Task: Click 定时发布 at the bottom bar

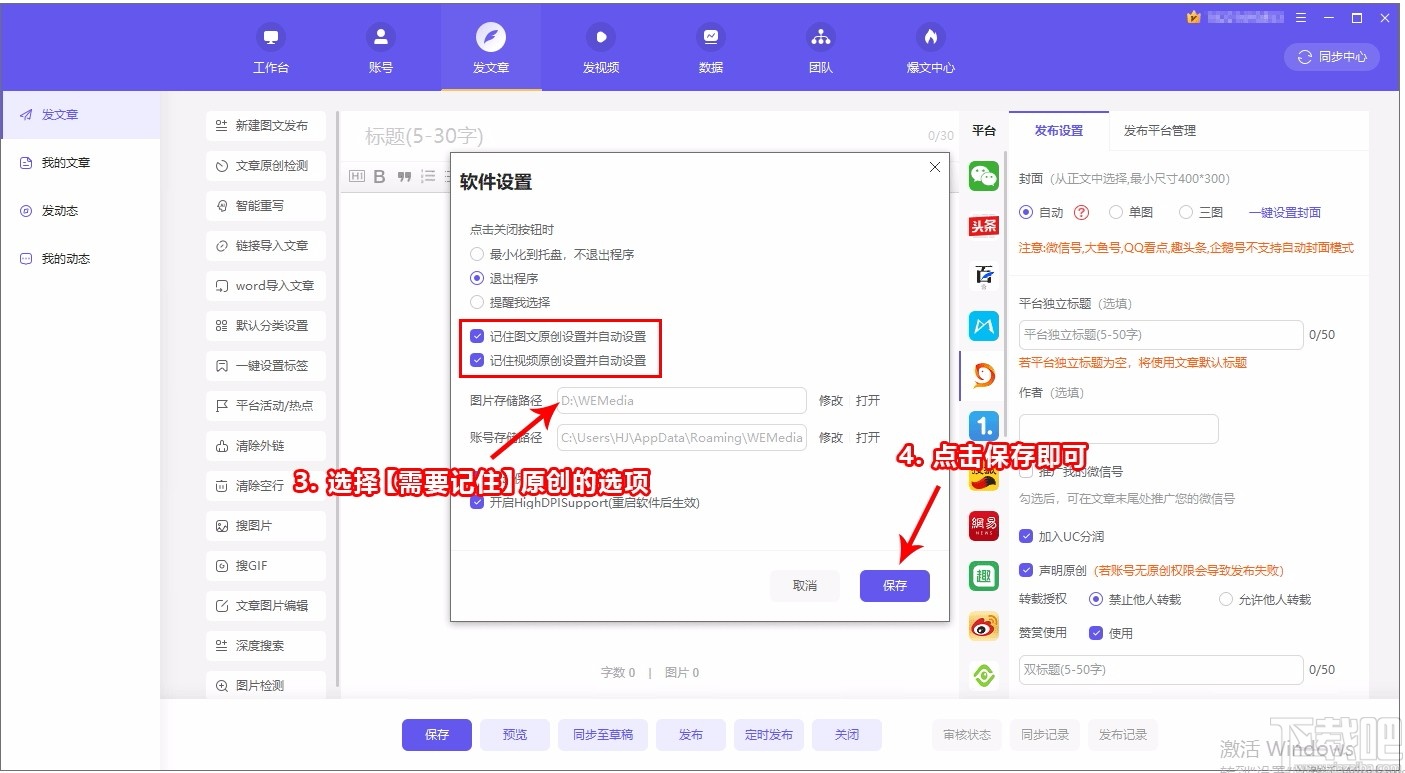Action: 768,734
